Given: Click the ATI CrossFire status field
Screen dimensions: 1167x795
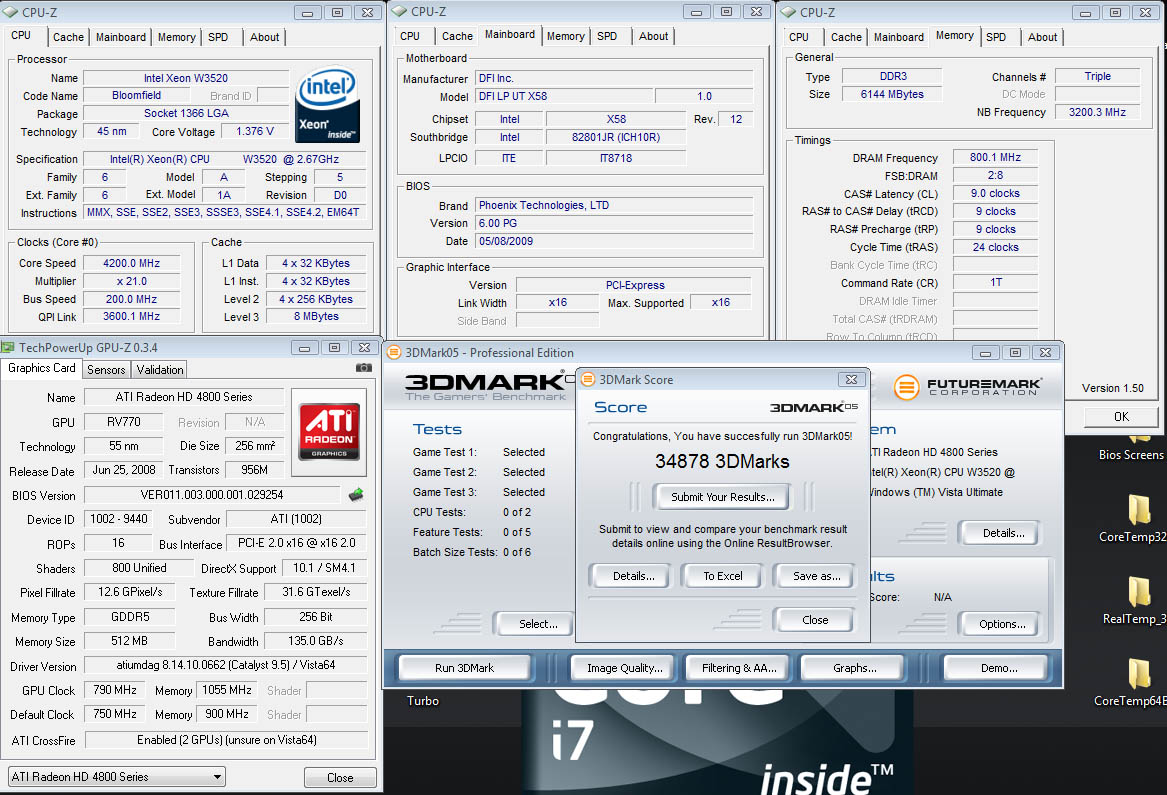Looking at the screenshot, I should point(226,740).
